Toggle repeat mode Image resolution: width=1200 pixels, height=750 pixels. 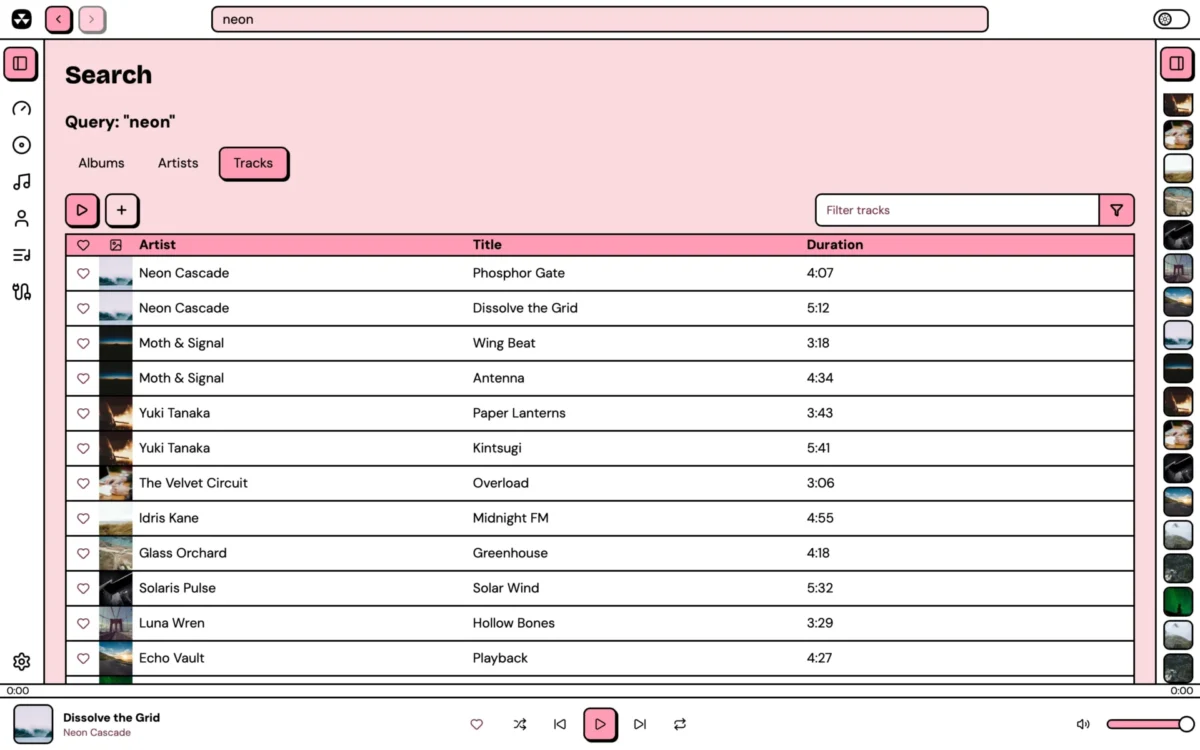680,724
